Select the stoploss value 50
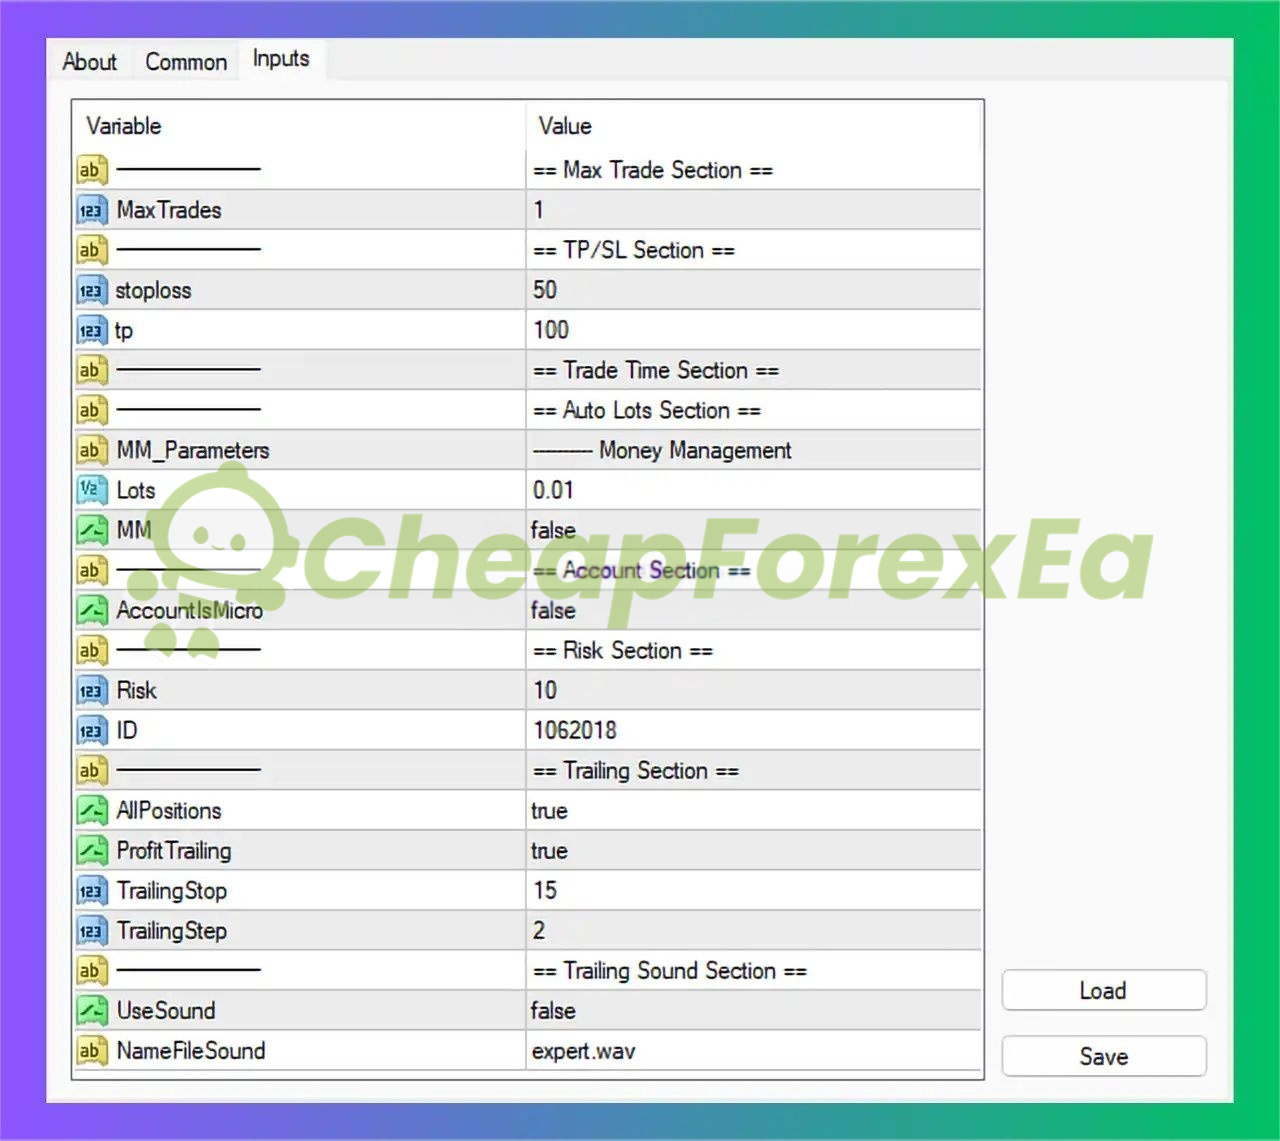The image size is (1280, 1141). (x=544, y=290)
